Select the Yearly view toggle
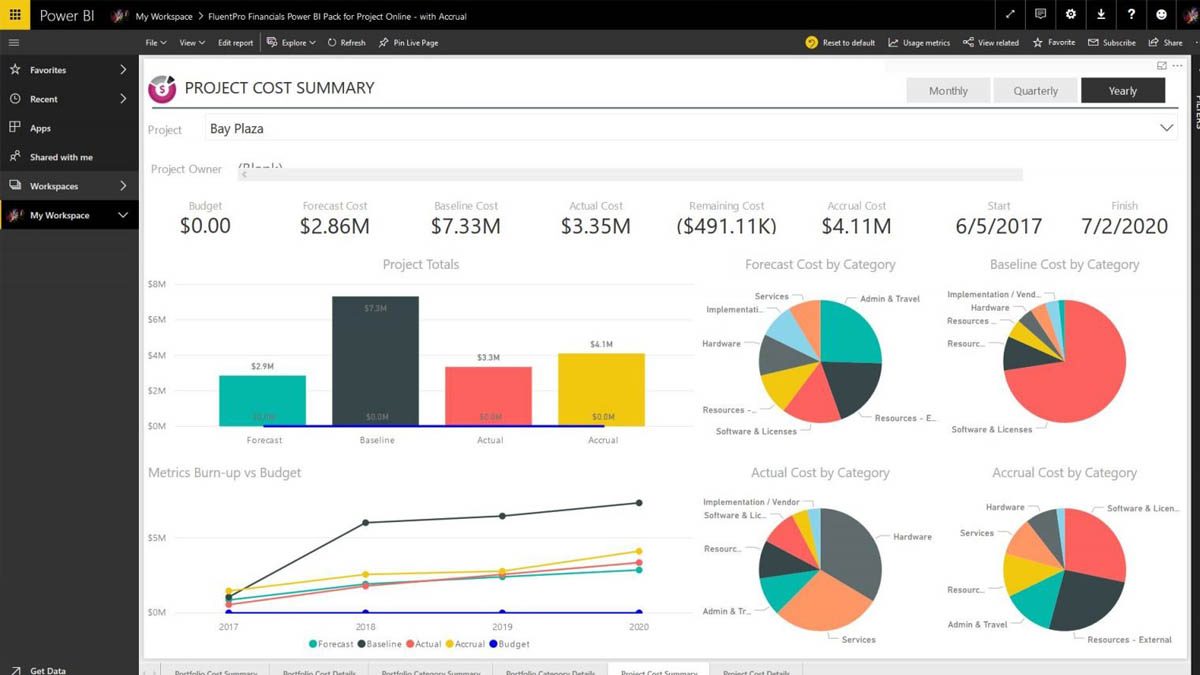The width and height of the screenshot is (1200, 675). pos(1122,90)
